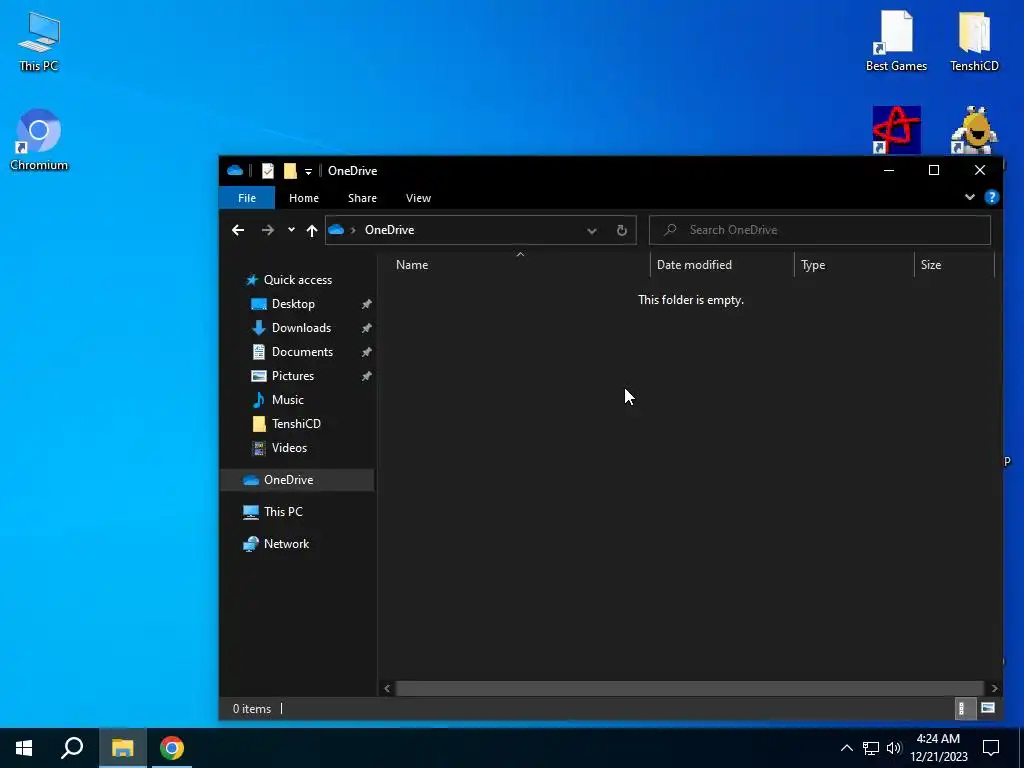Go up one folder level arrow
The width and height of the screenshot is (1024, 768).
[312, 230]
